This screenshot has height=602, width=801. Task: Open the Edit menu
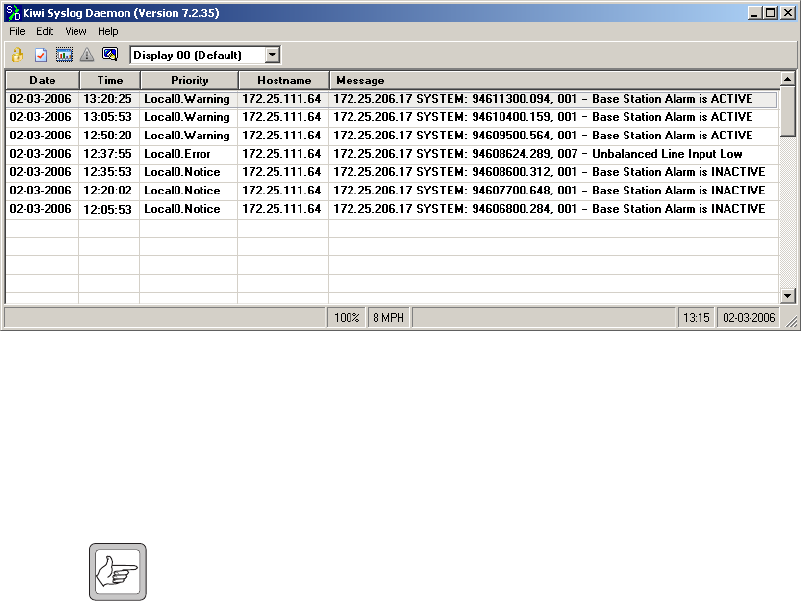tap(44, 31)
